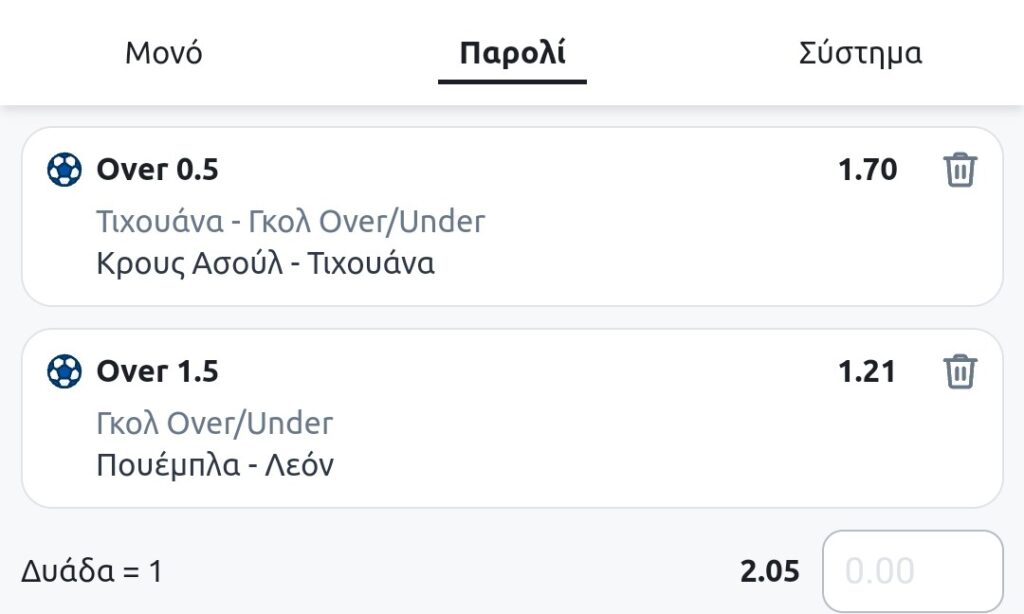Click the Over 0.5 selection title

pos(157,171)
